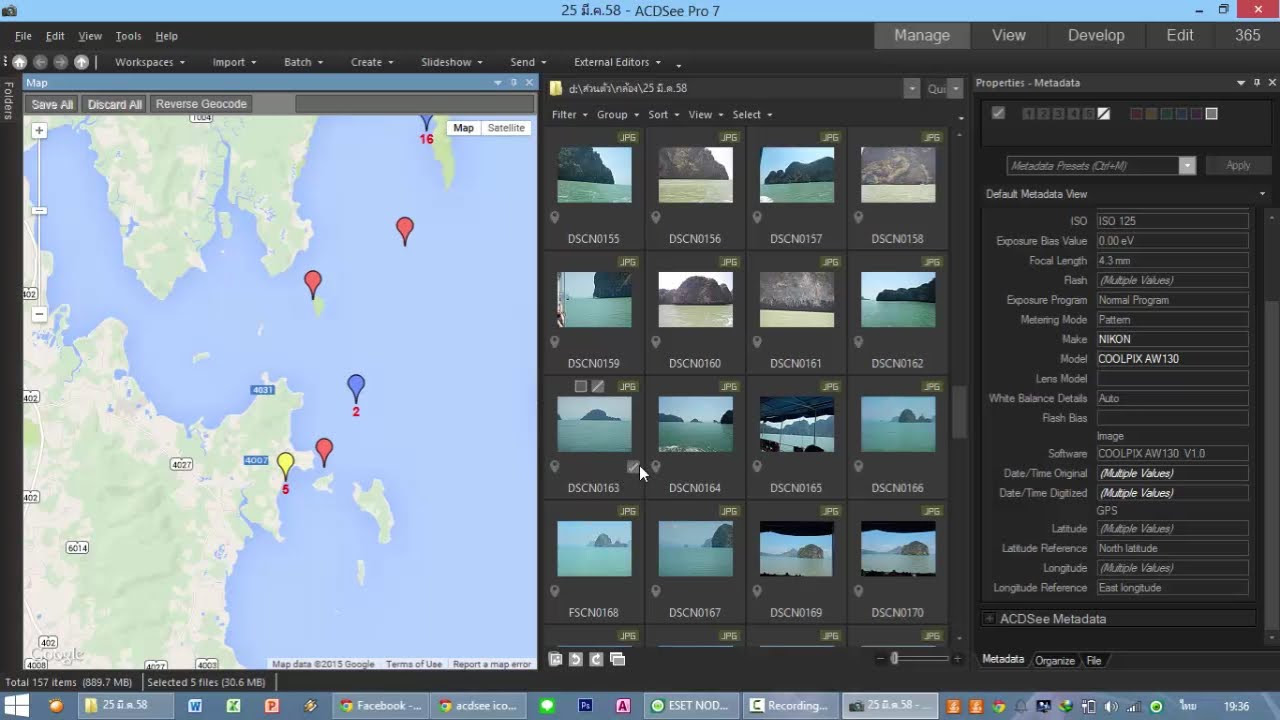1280x720 pixels.
Task: Open the Sort dropdown
Action: pyautogui.click(x=663, y=114)
